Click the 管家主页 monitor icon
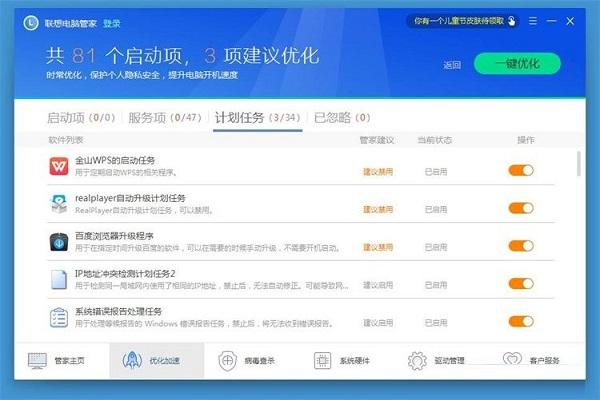The height and width of the screenshot is (400, 600). pos(37,361)
